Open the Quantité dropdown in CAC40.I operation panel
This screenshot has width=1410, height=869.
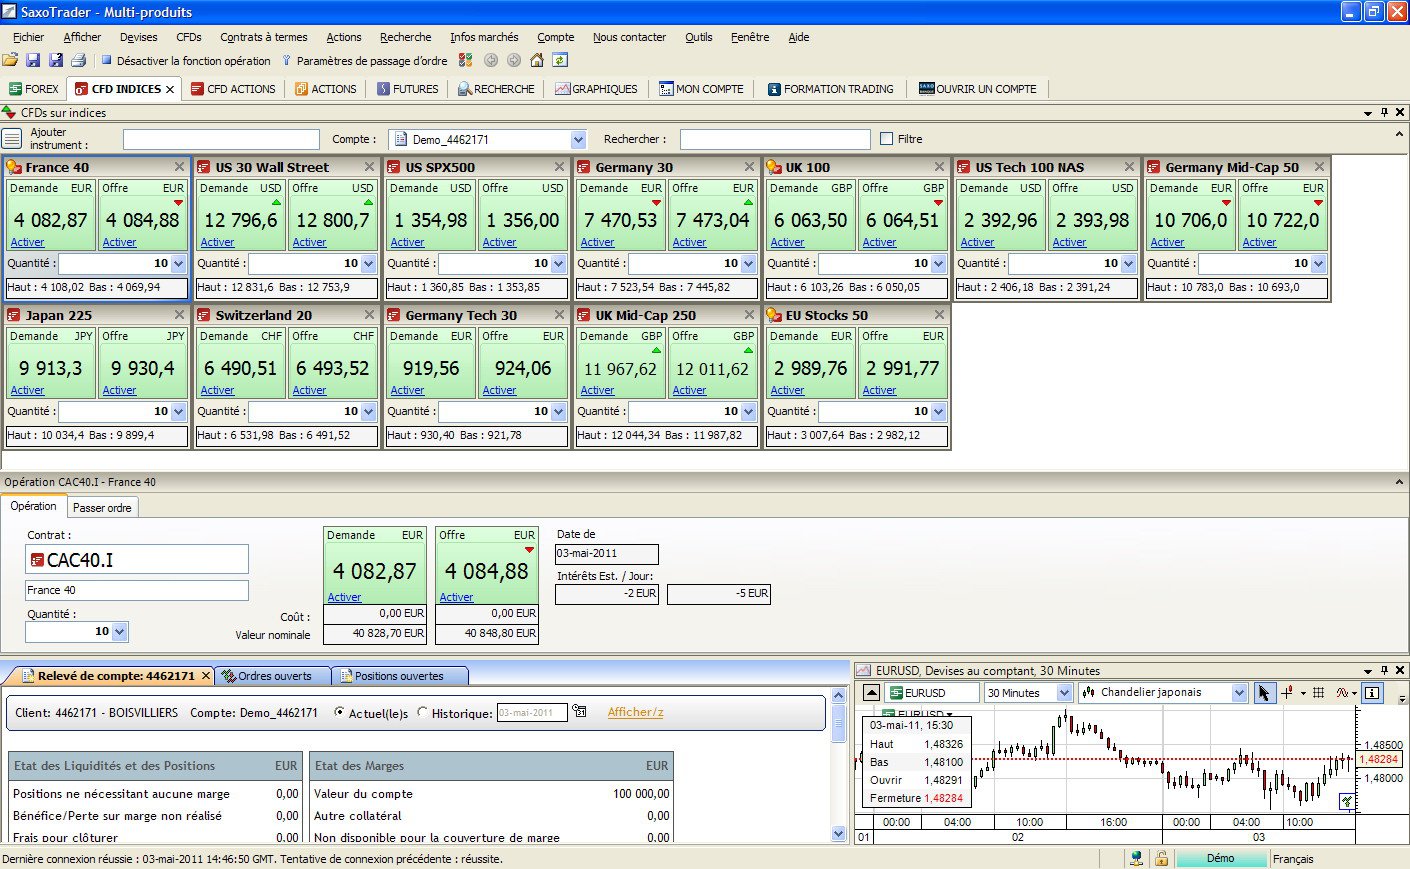pos(120,632)
